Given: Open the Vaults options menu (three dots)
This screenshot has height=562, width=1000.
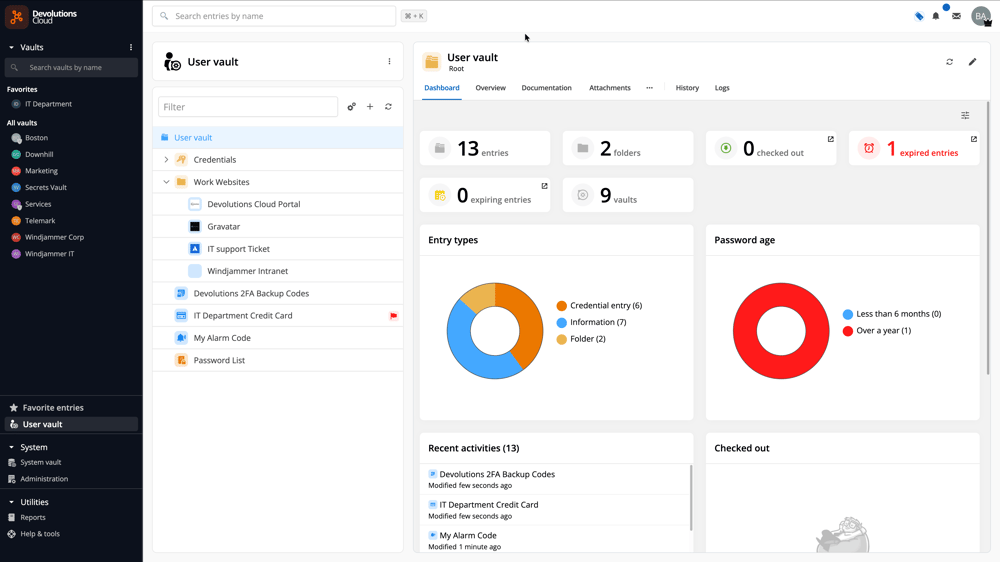Looking at the screenshot, I should tap(131, 47).
